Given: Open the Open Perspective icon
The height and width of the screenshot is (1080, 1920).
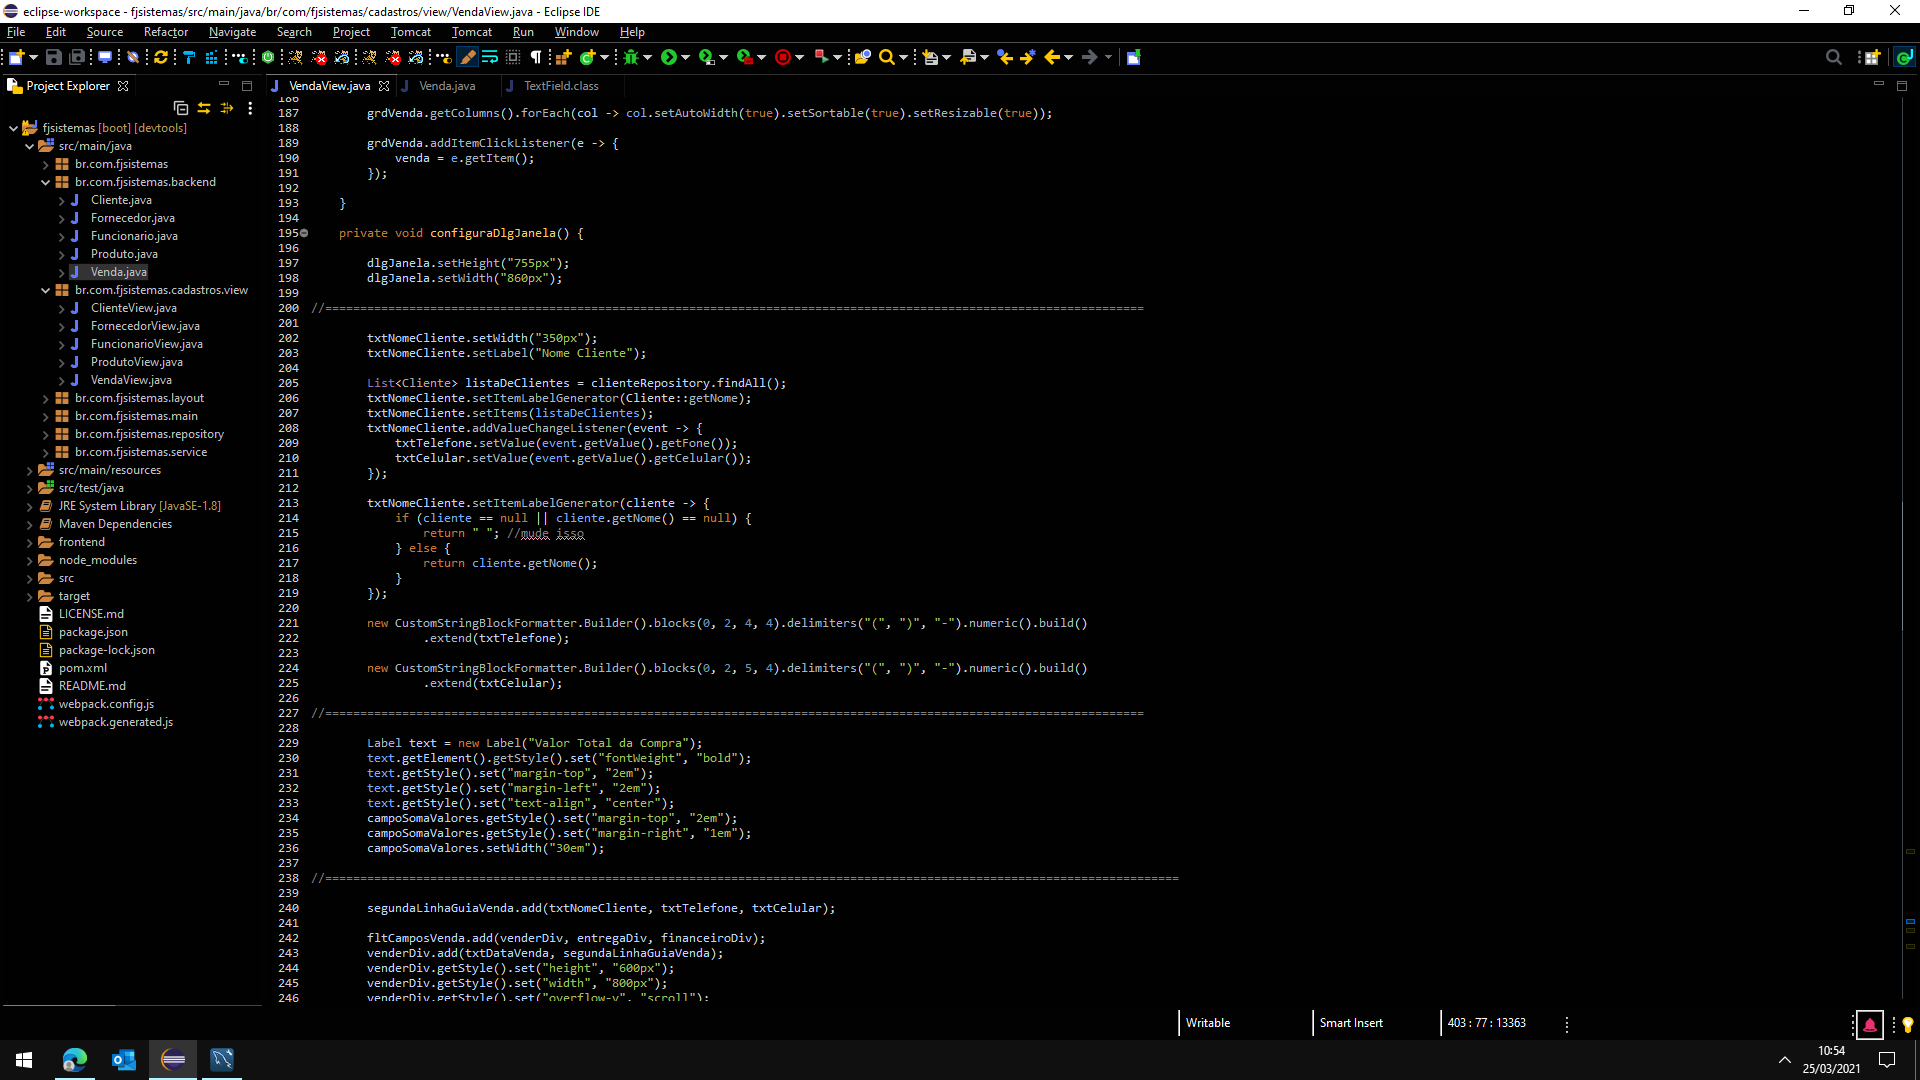Looking at the screenshot, I should tap(1871, 57).
